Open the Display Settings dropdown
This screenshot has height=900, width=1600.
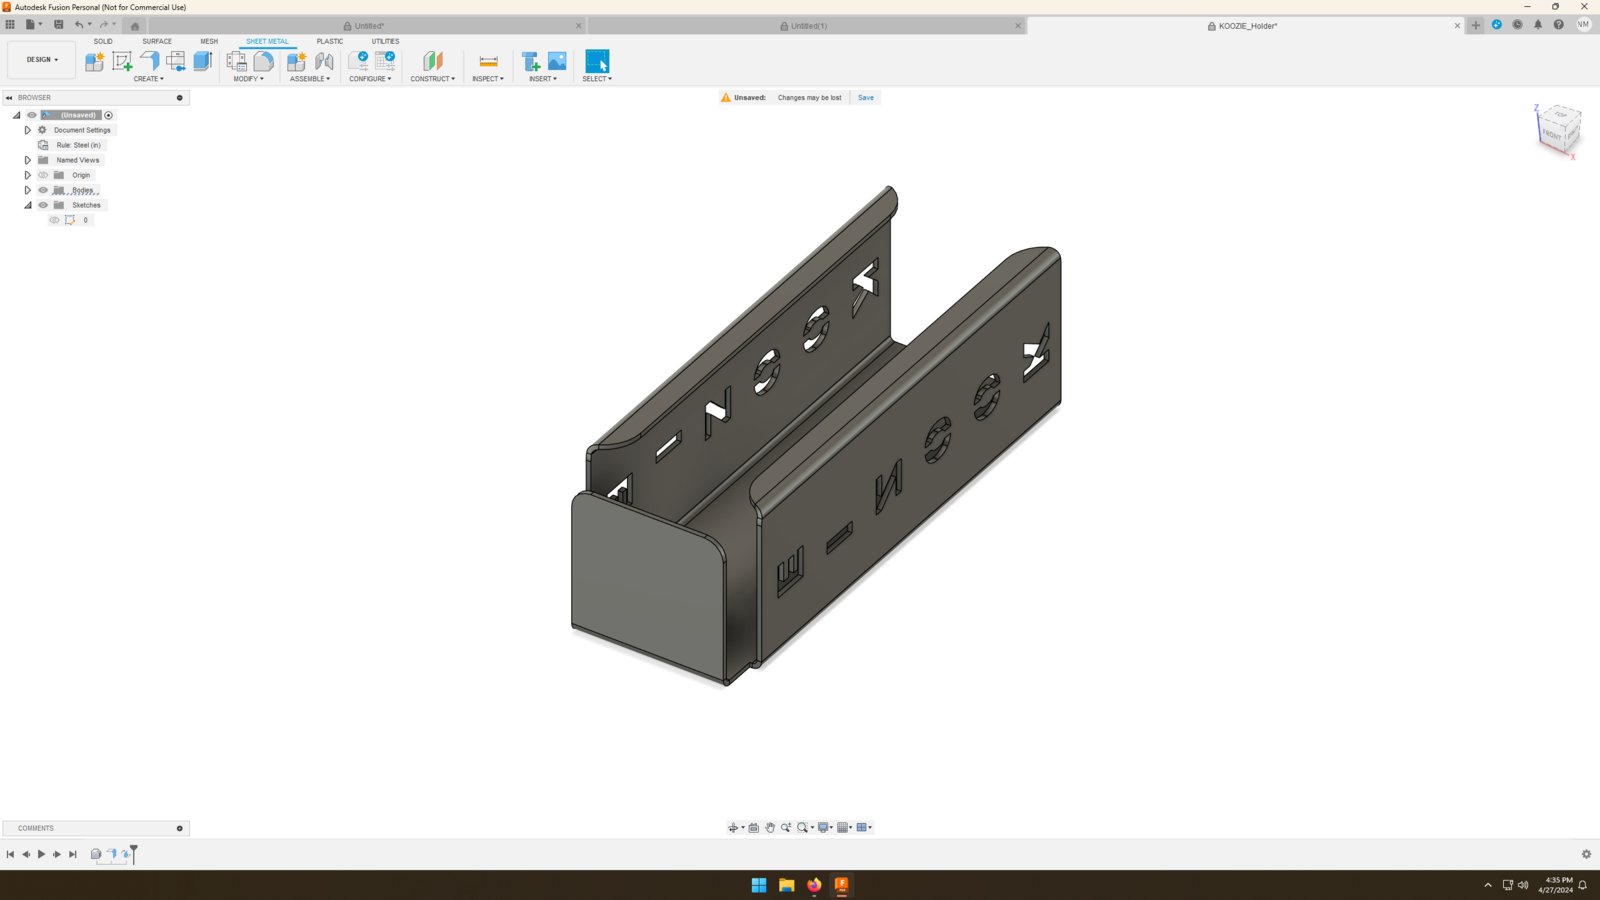pos(825,827)
